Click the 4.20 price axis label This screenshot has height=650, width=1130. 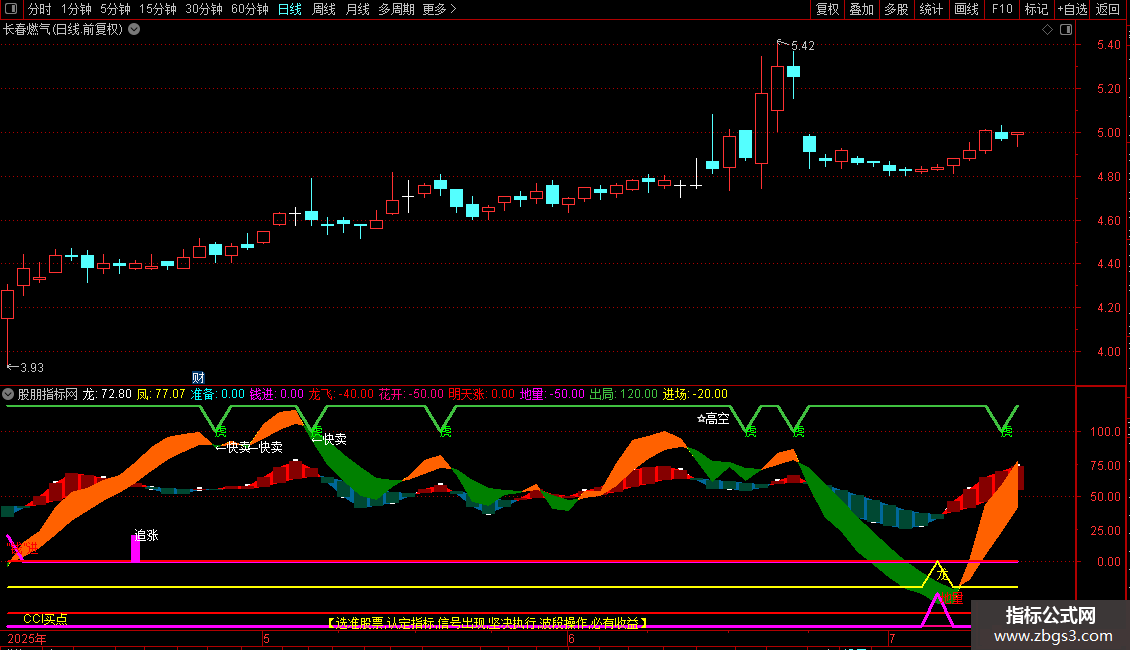pos(1108,308)
